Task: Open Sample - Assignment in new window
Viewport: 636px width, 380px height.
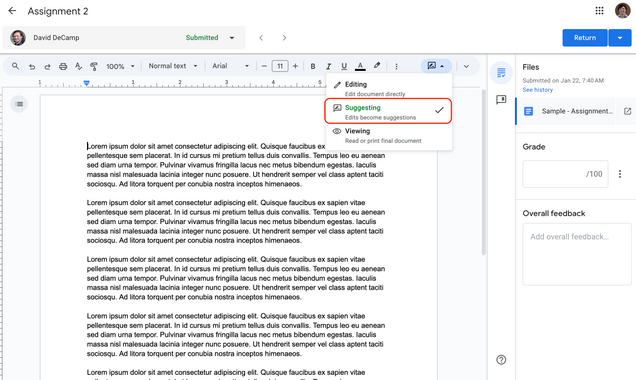Action: click(627, 111)
